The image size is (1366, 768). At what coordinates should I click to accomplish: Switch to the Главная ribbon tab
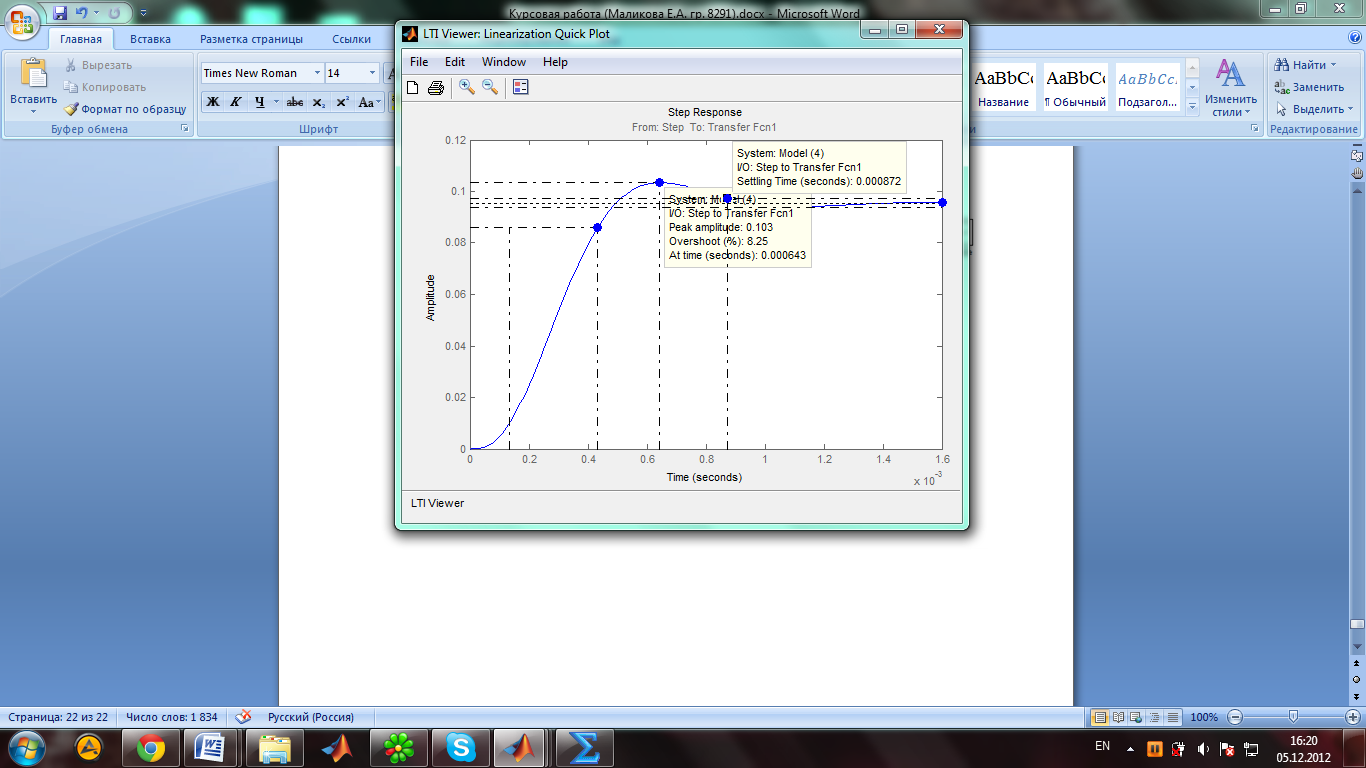click(81, 39)
